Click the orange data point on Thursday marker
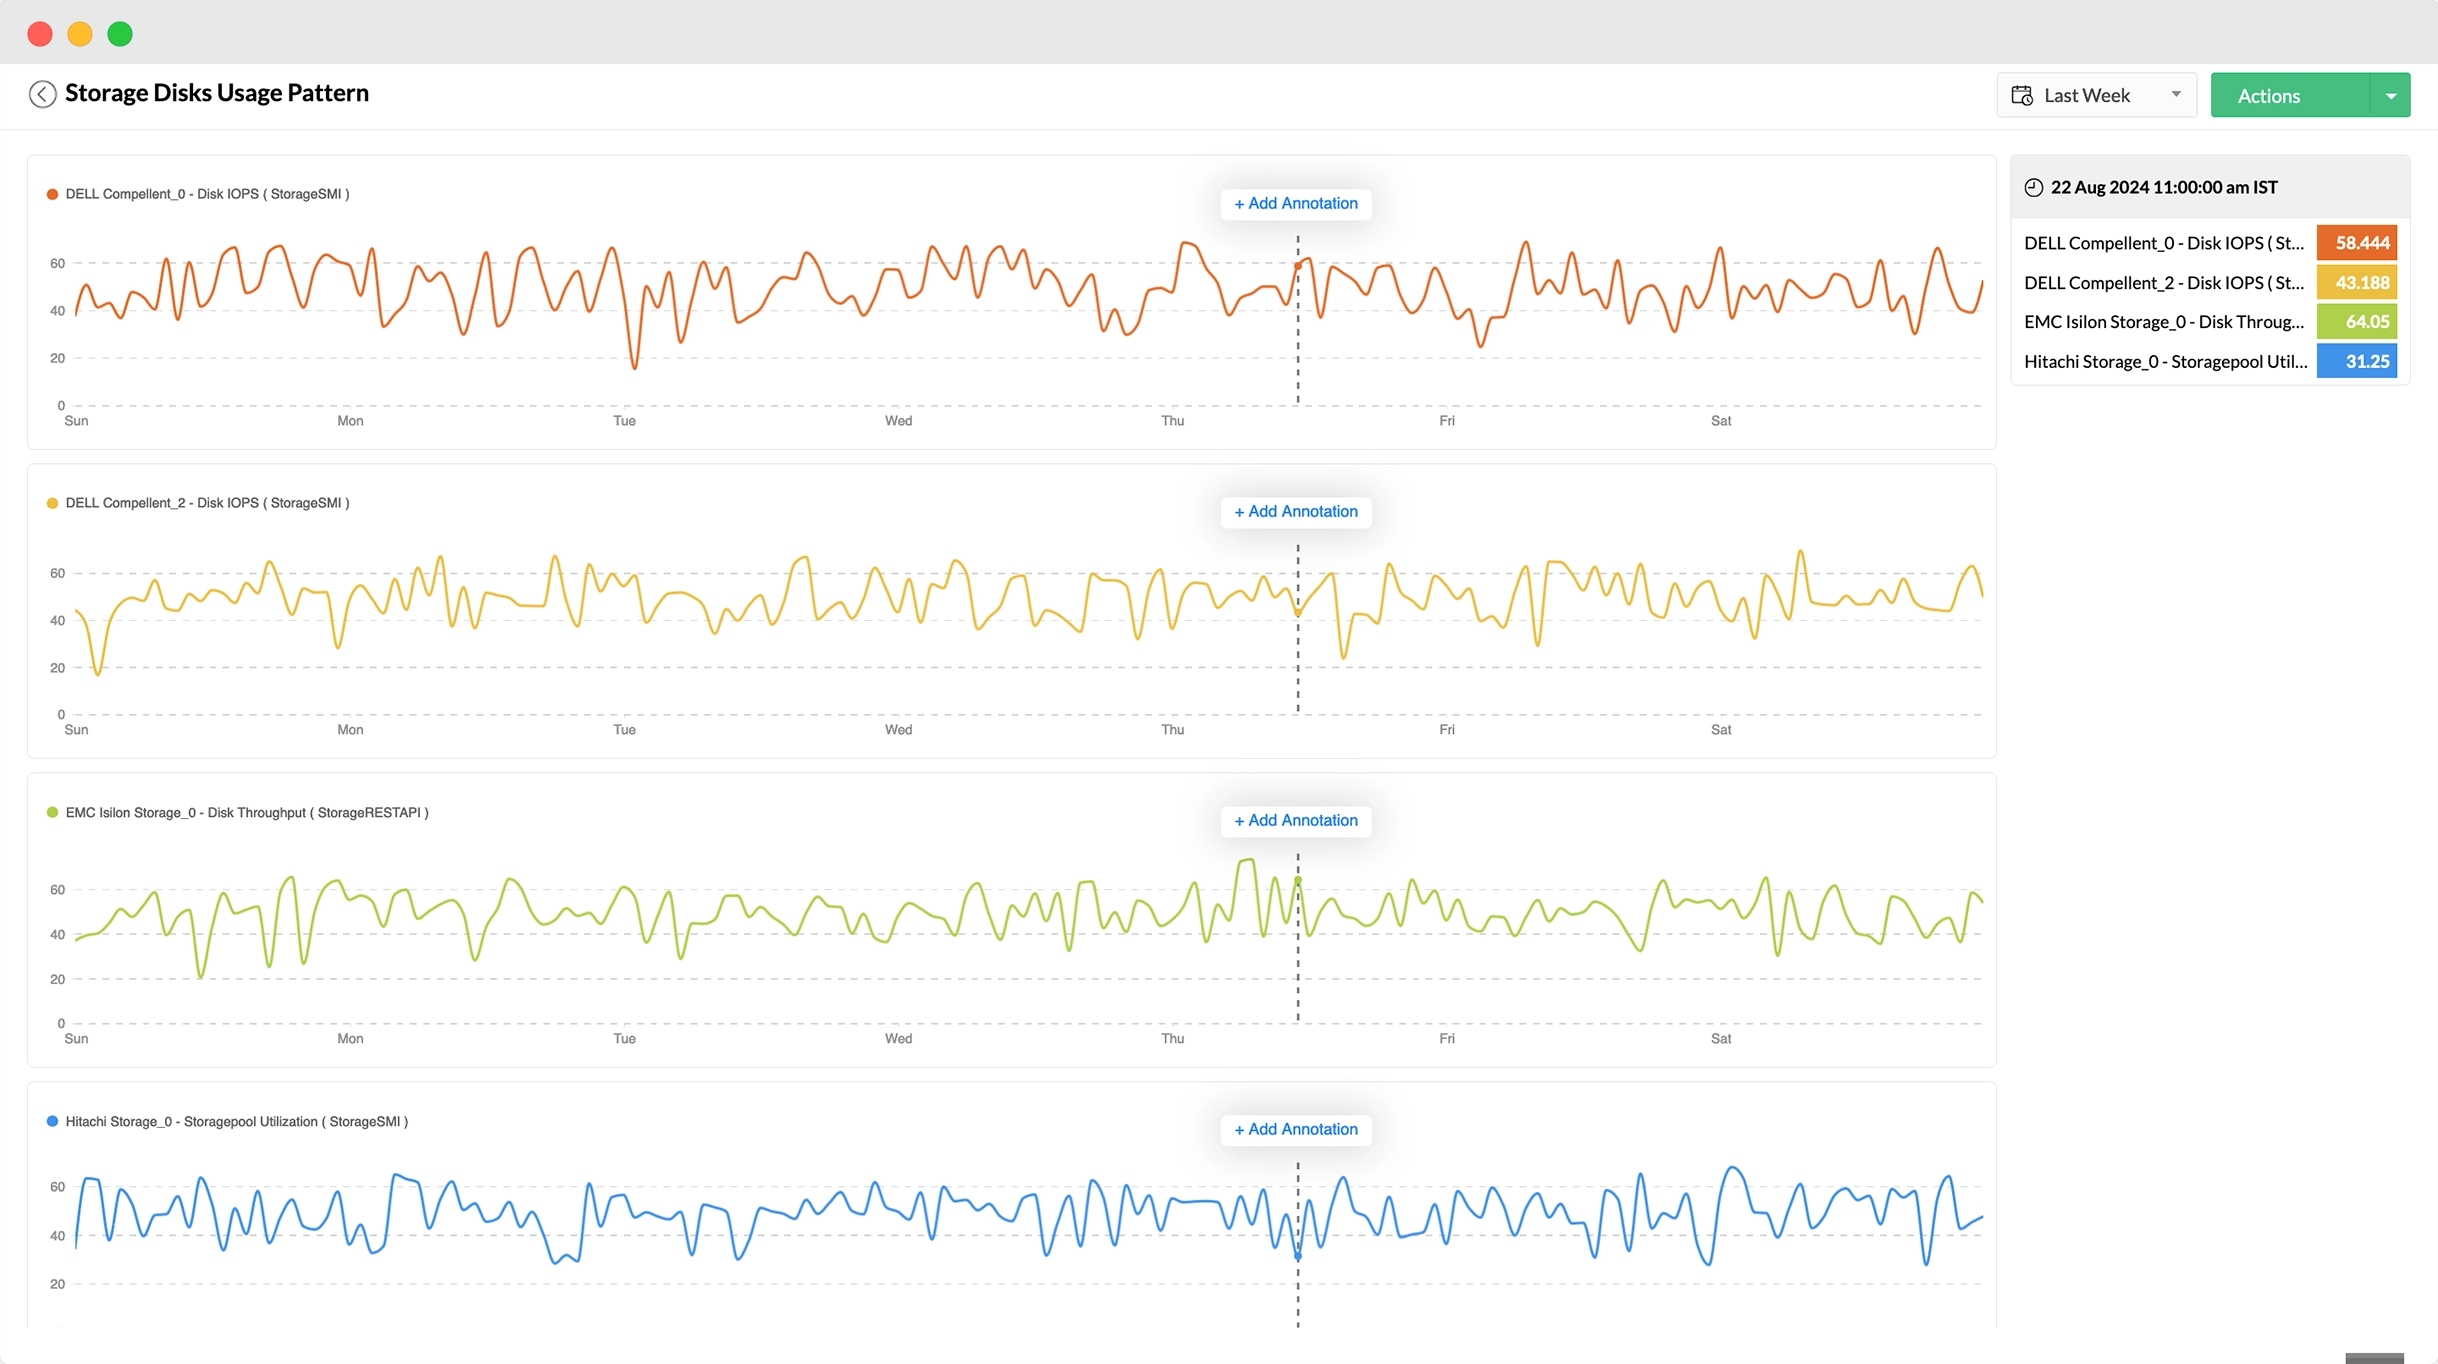 [1298, 266]
